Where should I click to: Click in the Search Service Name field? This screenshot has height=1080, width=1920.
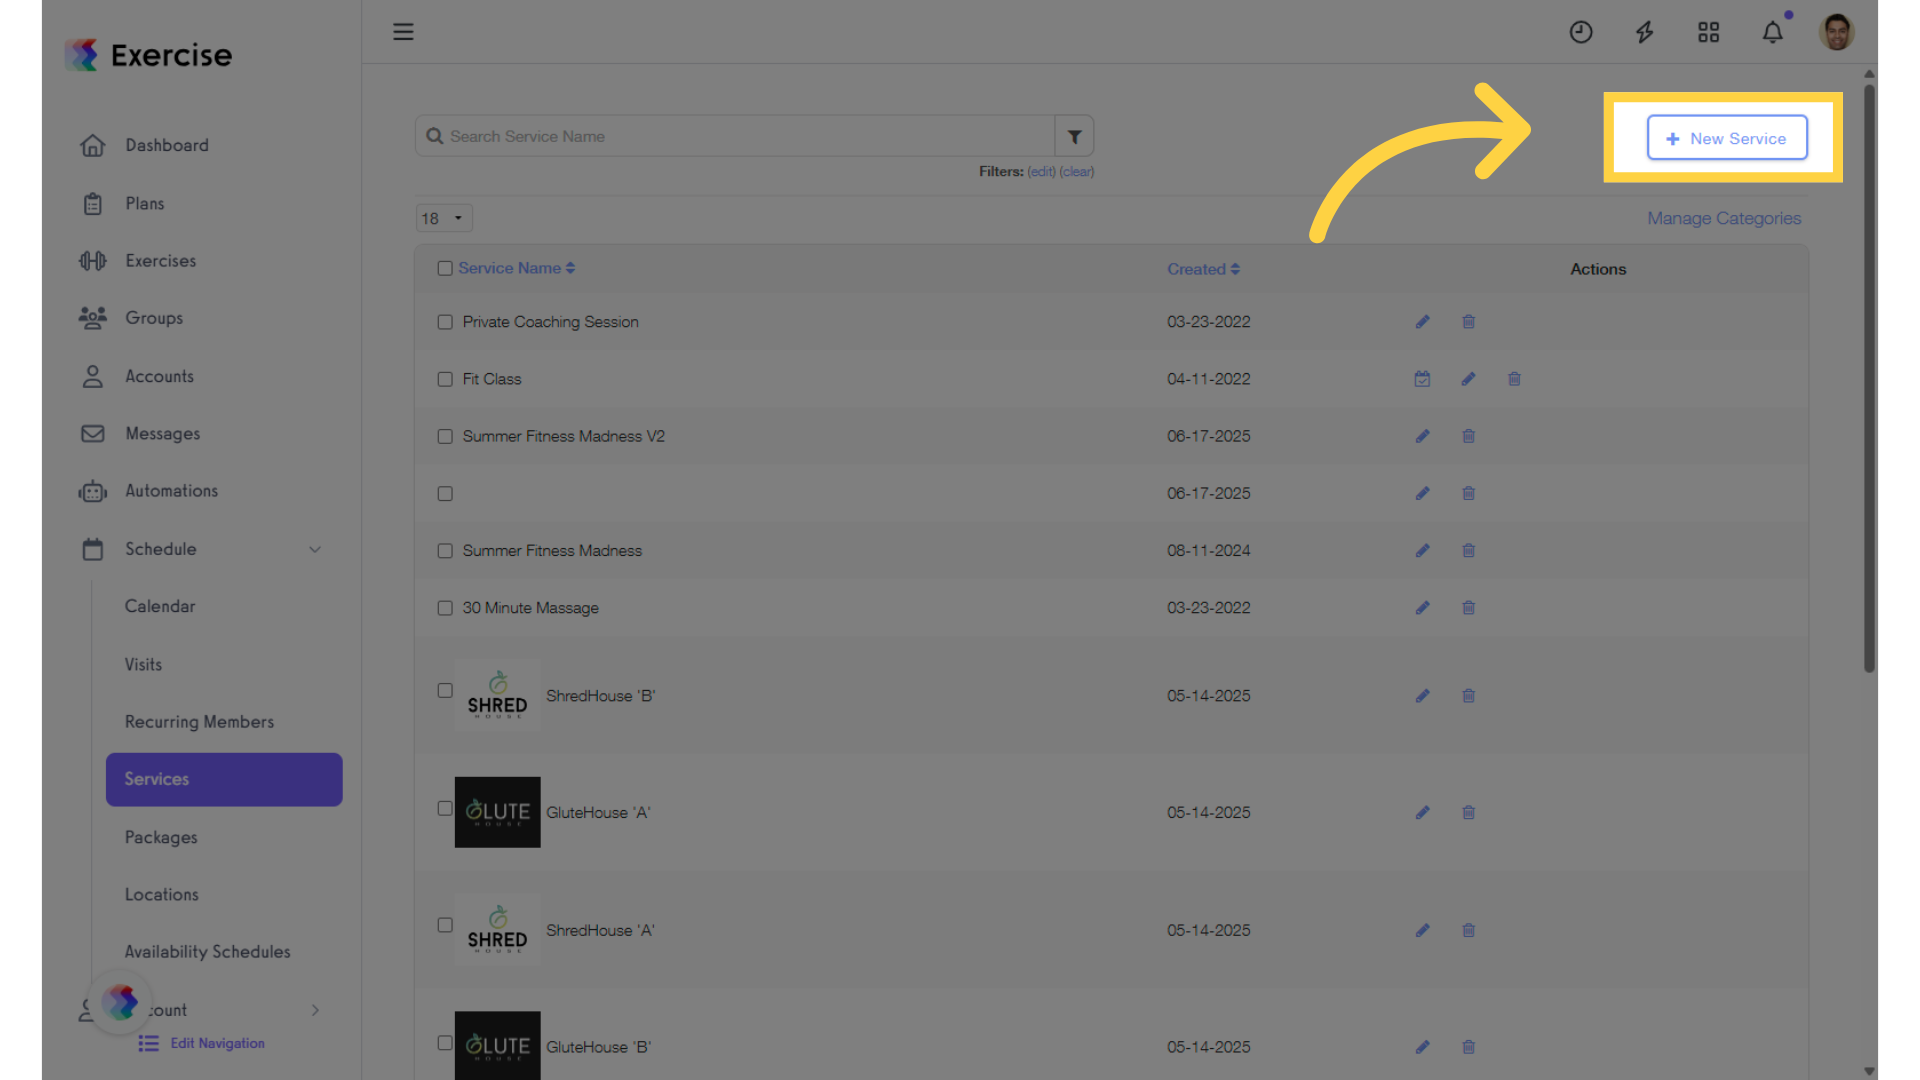735,136
